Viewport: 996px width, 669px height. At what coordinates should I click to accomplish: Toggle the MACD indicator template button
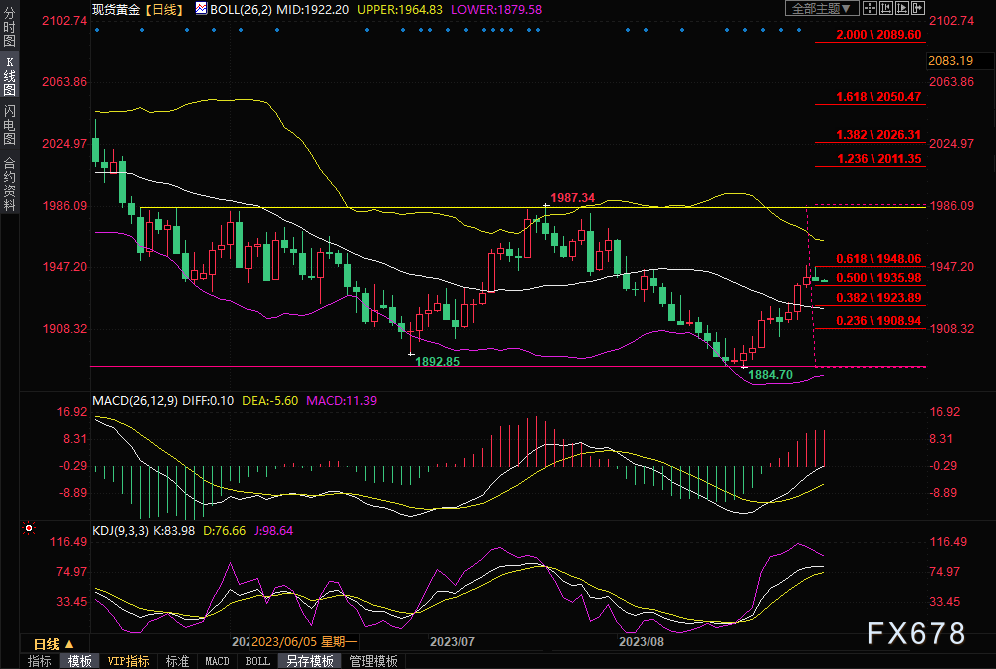pyautogui.click(x=217, y=661)
